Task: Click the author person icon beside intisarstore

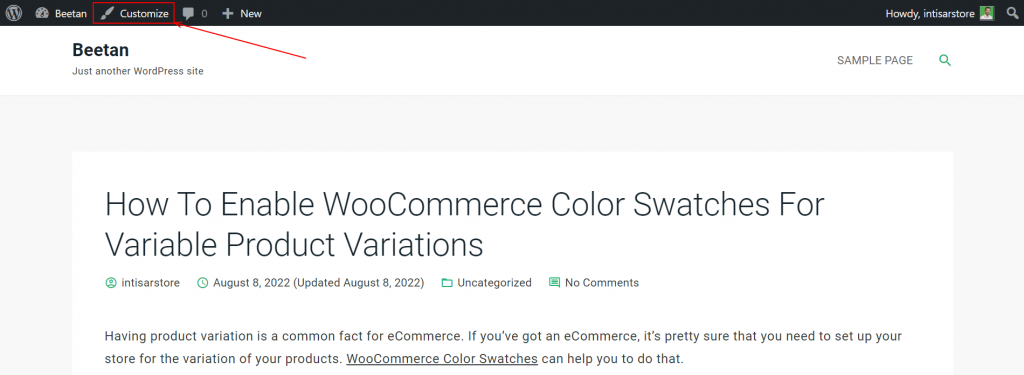Action: [110, 283]
